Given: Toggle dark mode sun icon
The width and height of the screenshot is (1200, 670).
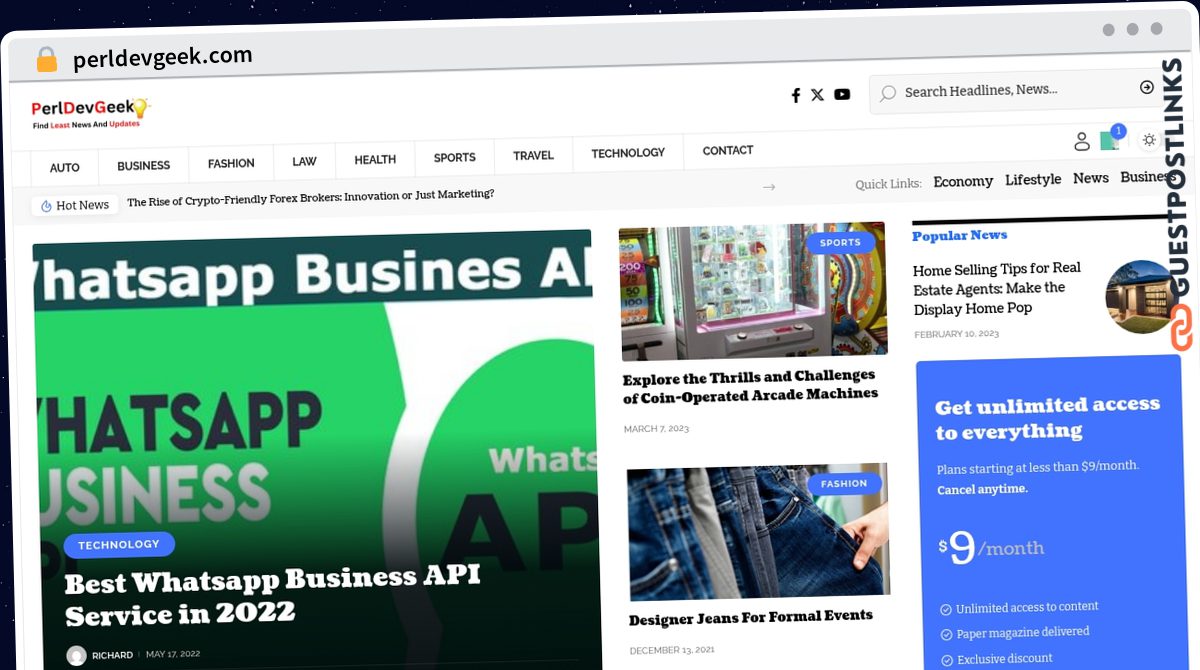Looking at the screenshot, I should (x=1150, y=139).
